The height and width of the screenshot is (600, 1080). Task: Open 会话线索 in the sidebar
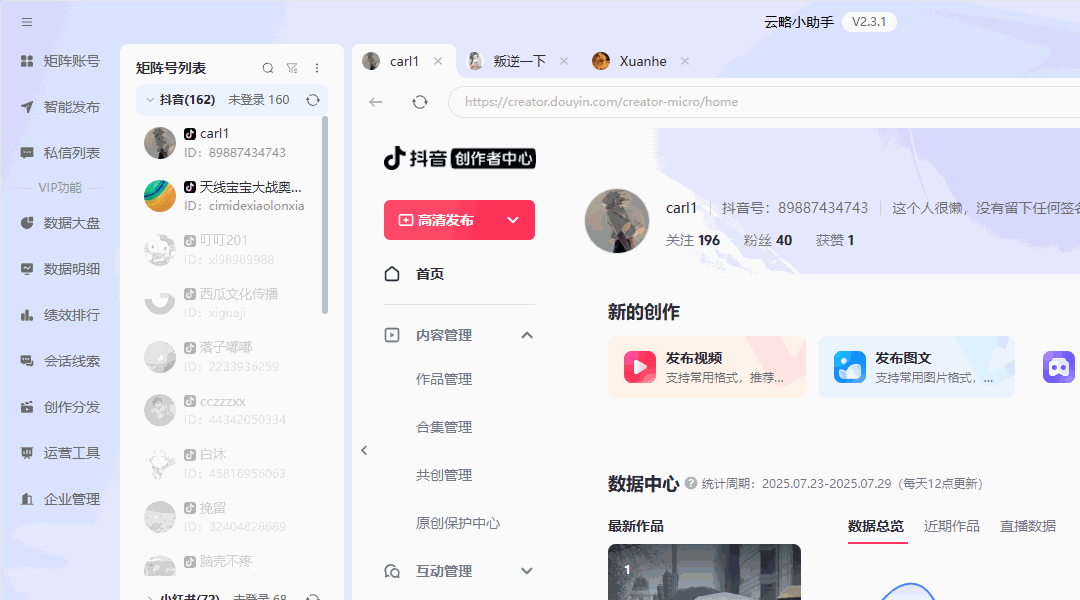point(61,361)
